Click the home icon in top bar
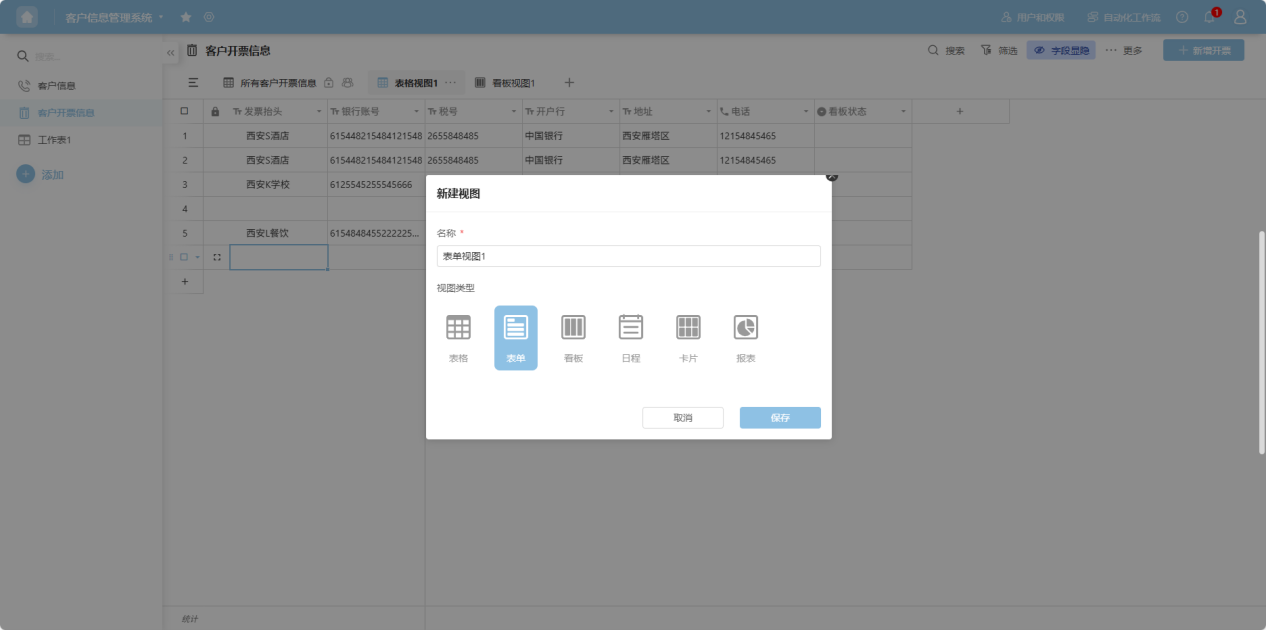Image resolution: width=1266 pixels, height=630 pixels. (27, 17)
